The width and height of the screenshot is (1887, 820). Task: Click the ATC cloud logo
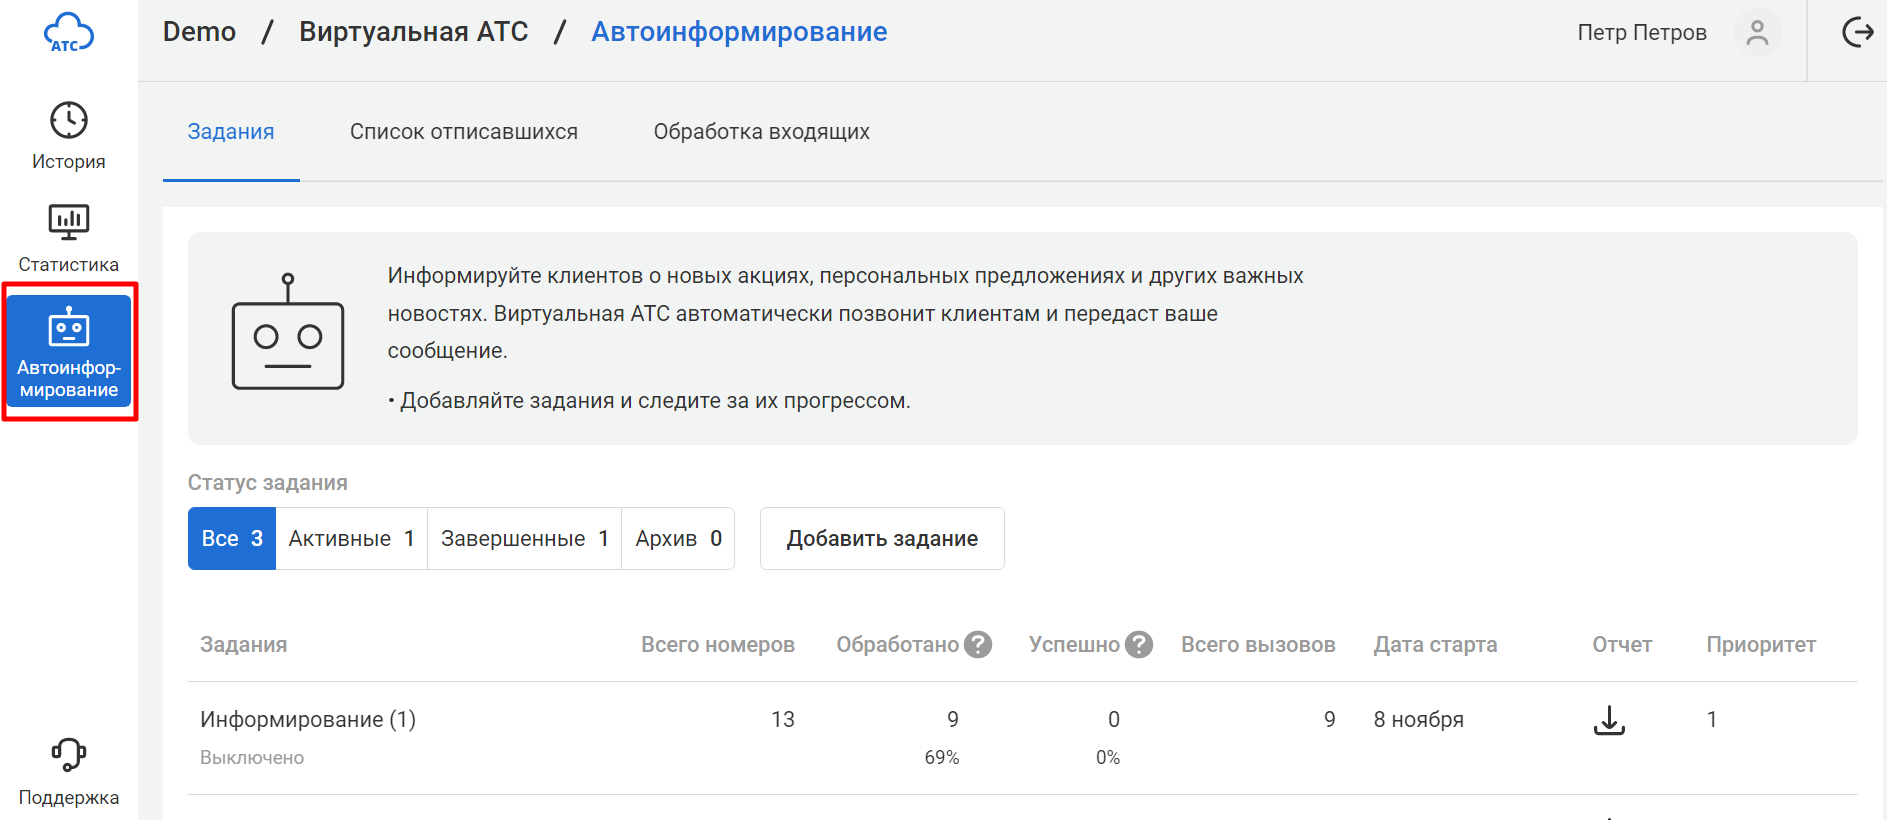coord(68,33)
